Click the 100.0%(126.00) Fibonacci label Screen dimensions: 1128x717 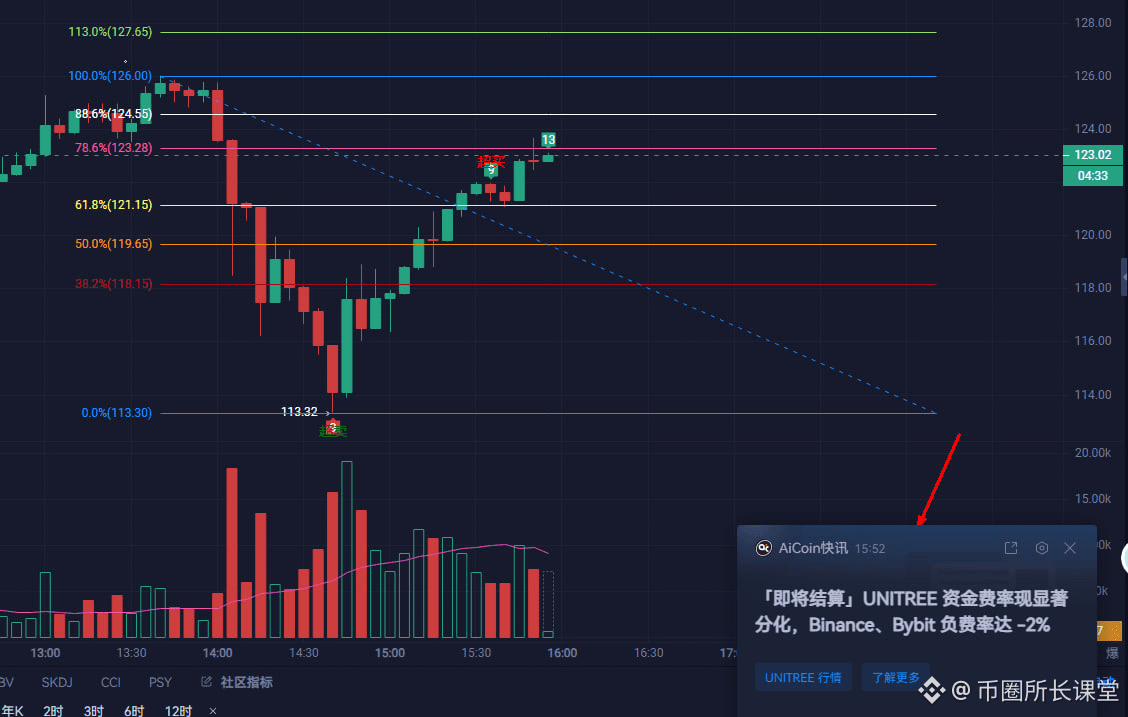(x=110, y=76)
